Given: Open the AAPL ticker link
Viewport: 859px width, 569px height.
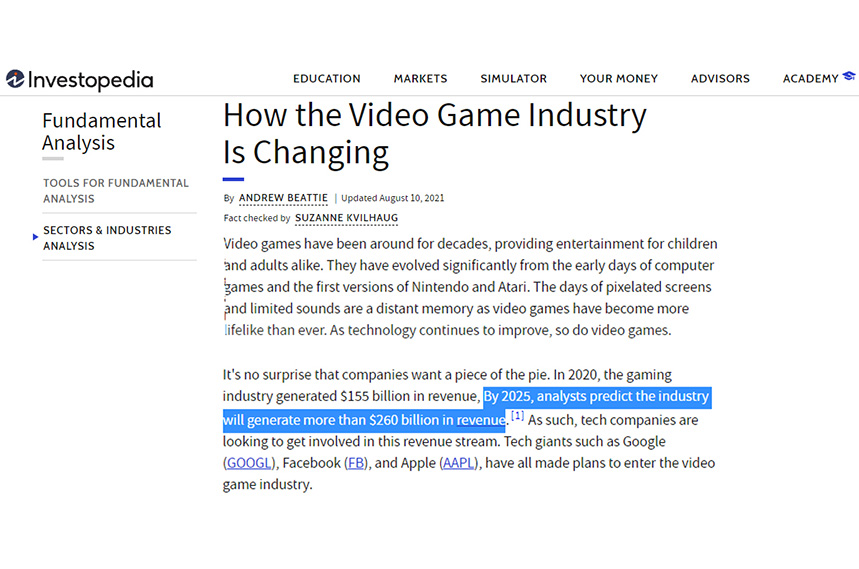Looking at the screenshot, I should pyautogui.click(x=459, y=463).
